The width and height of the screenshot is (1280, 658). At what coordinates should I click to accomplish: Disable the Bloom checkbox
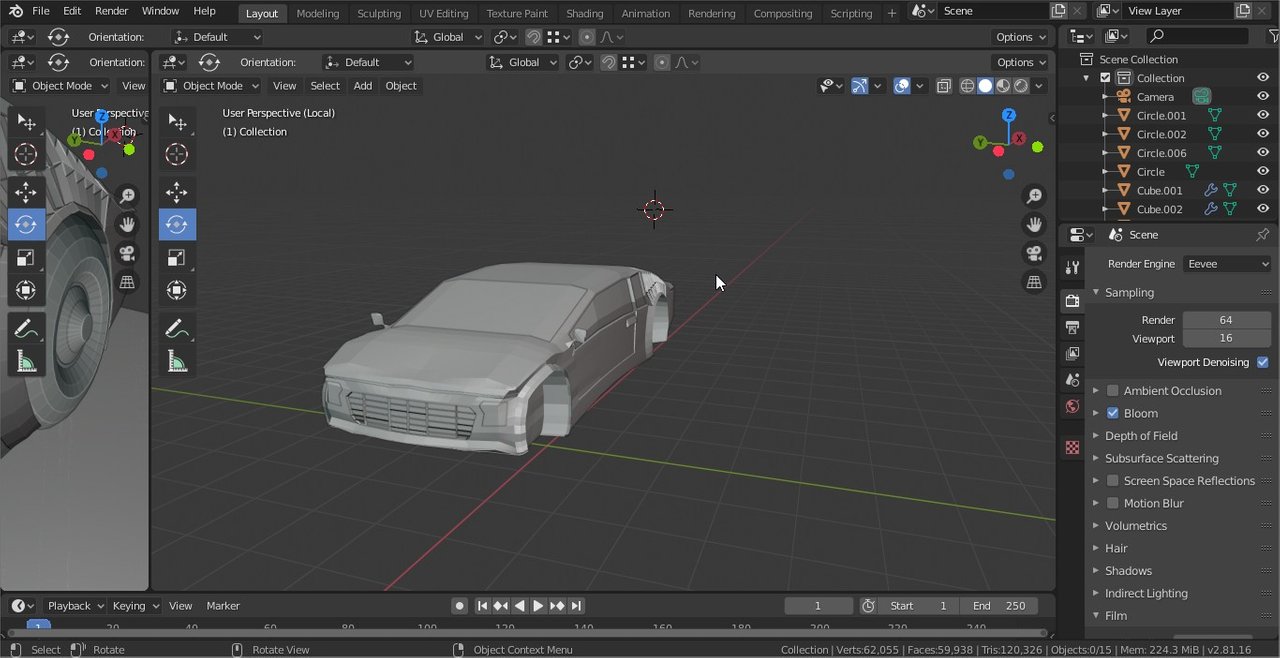1112,413
